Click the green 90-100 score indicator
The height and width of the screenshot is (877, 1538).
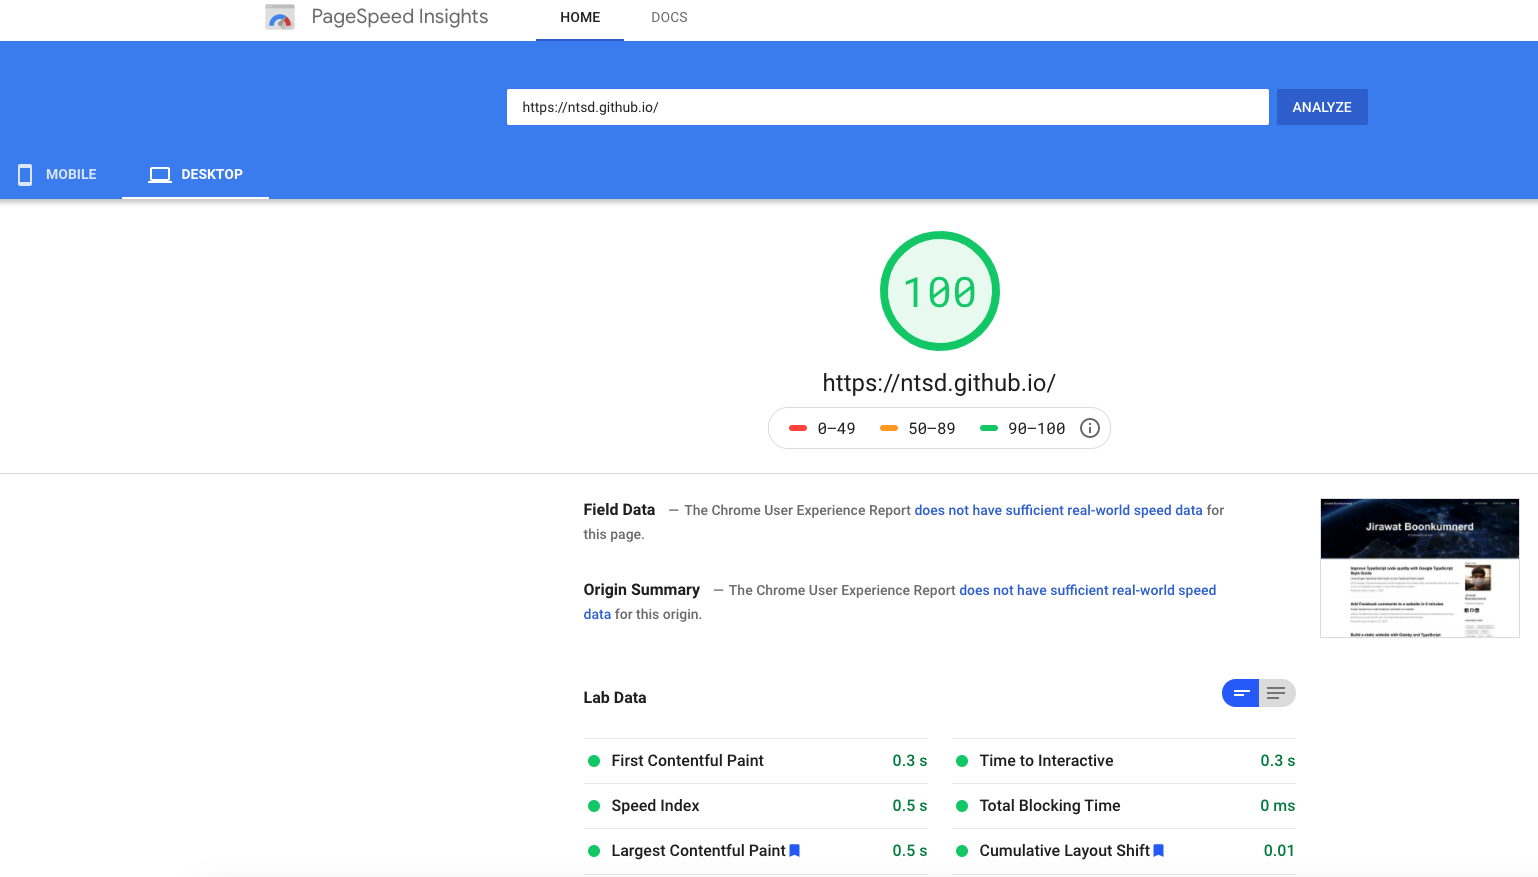[989, 427]
